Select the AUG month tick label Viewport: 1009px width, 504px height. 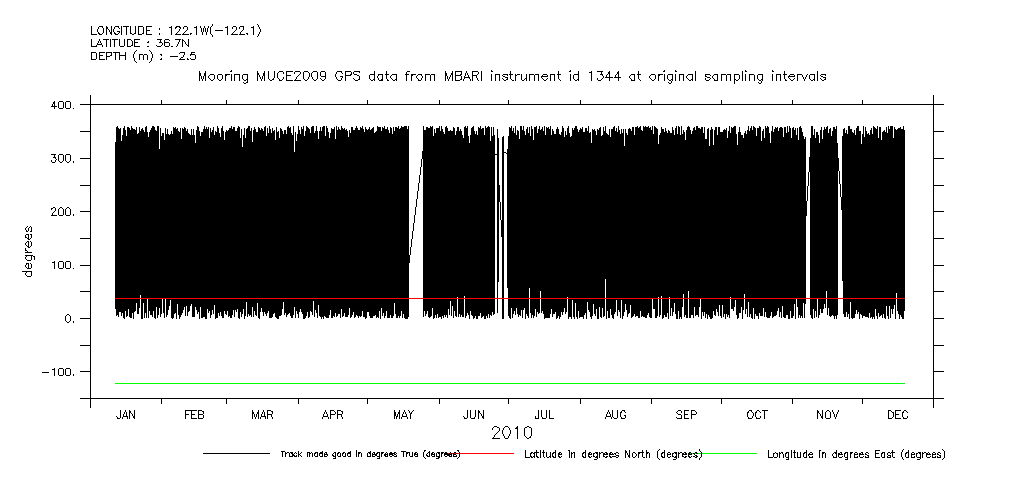[616, 414]
